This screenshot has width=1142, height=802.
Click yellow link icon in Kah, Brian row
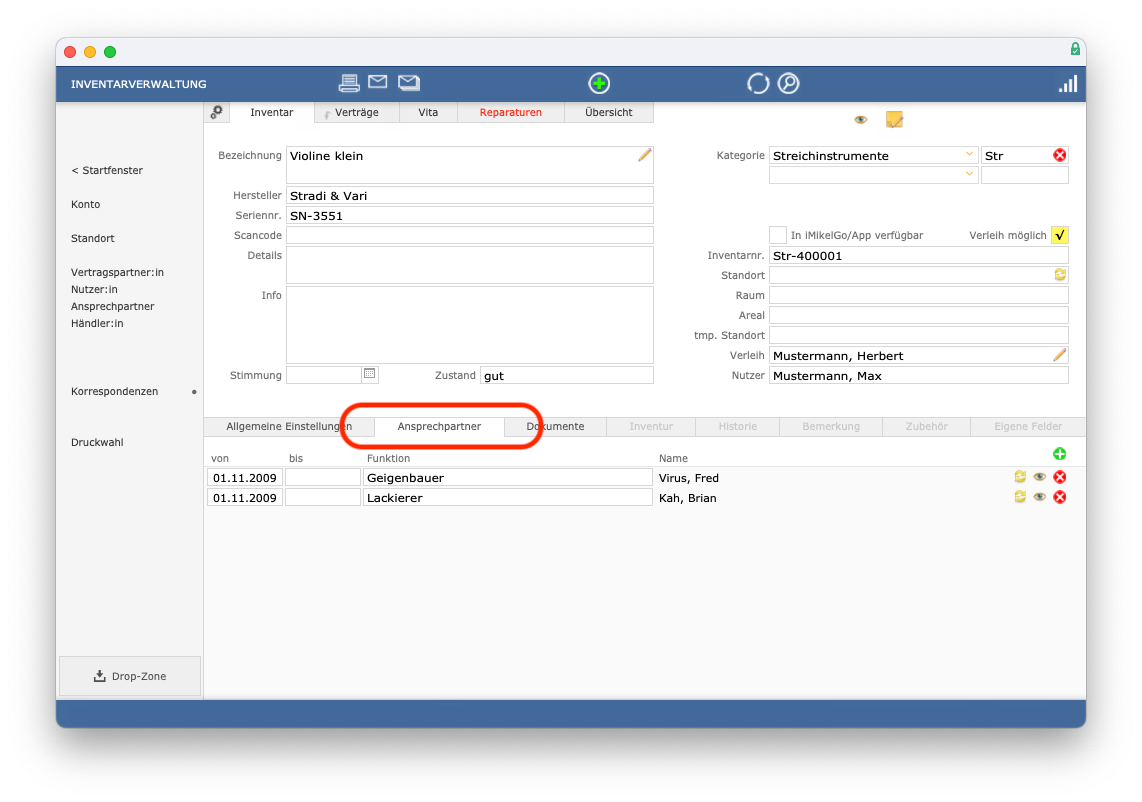1020,497
